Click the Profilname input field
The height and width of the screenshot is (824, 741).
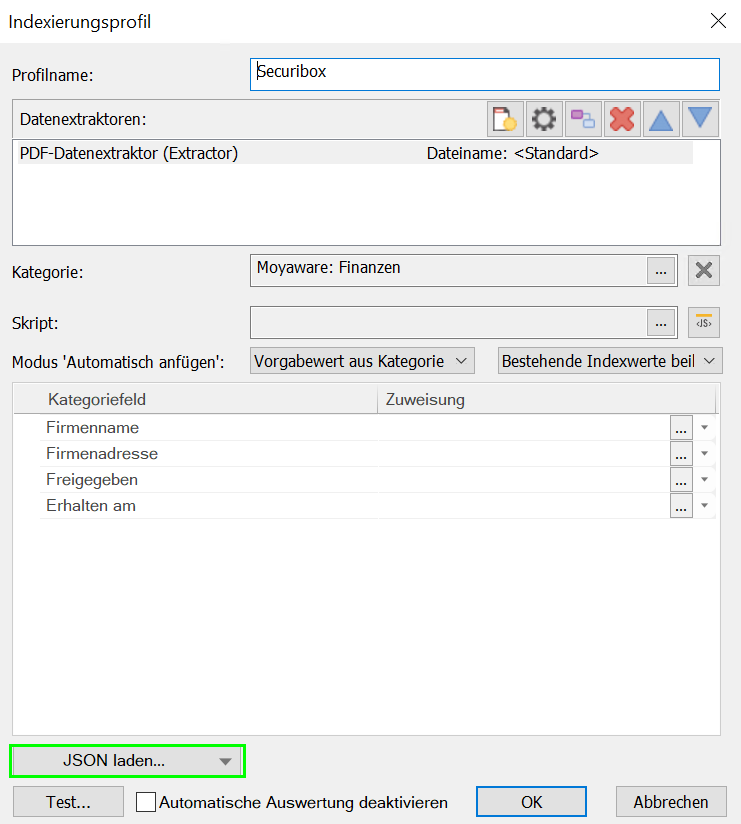point(485,74)
